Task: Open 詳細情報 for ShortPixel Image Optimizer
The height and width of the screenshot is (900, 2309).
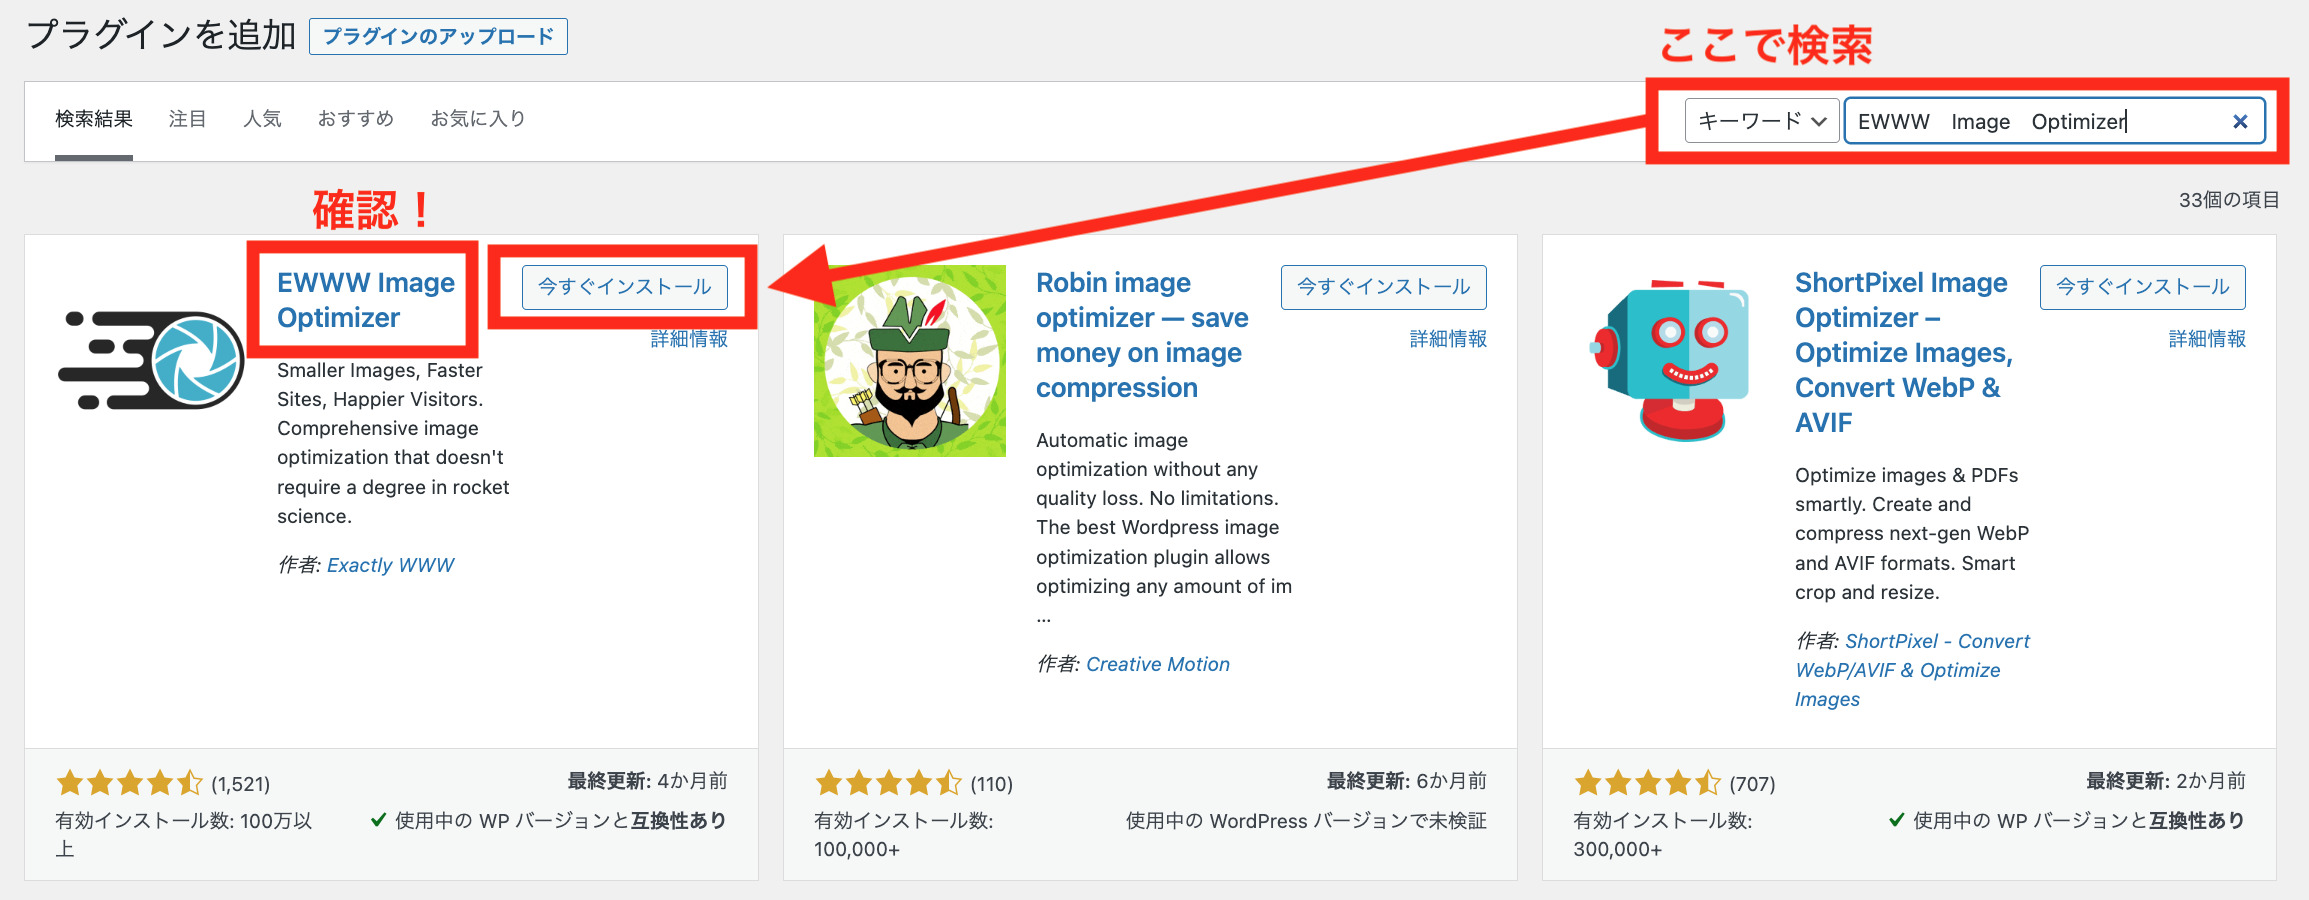Action: coord(2207,339)
